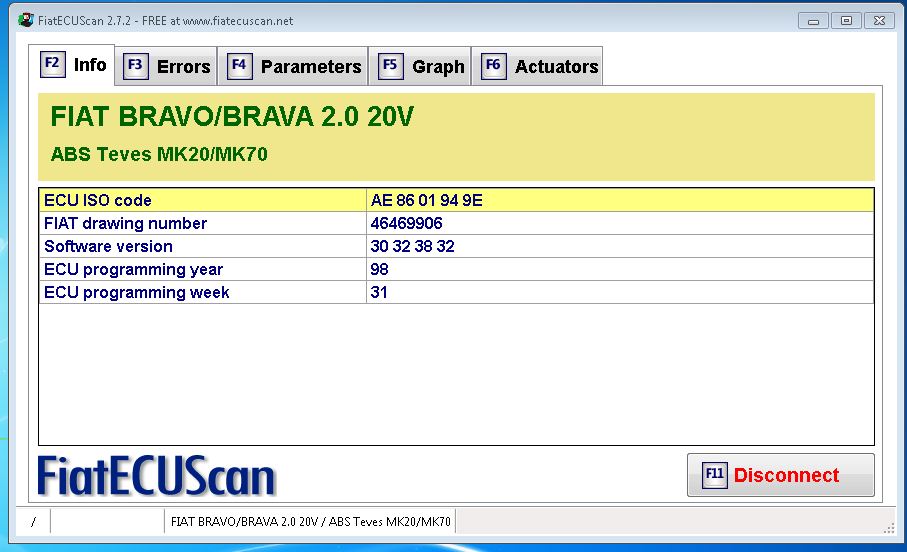Disconnect from the ECU

click(x=781, y=475)
